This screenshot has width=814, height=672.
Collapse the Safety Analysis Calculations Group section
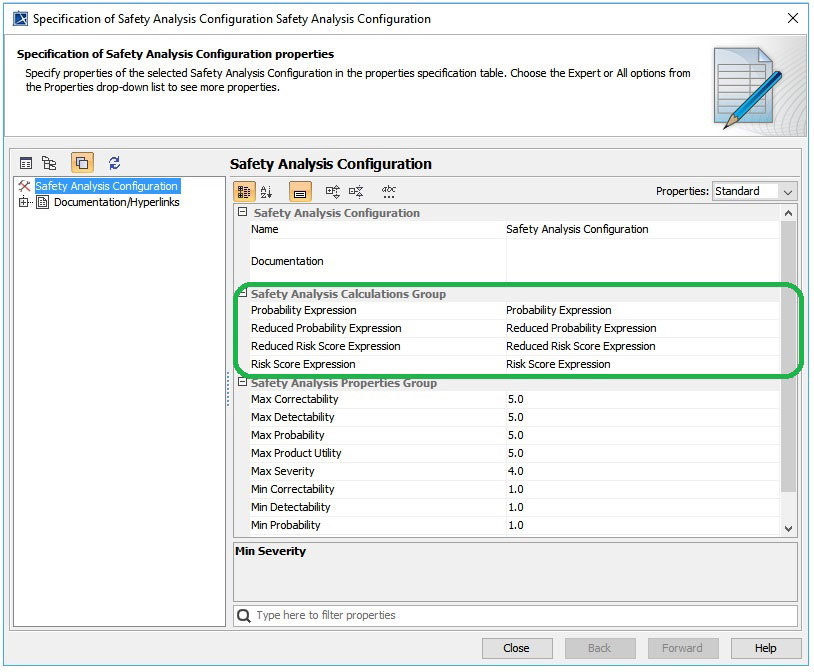[x=242, y=294]
